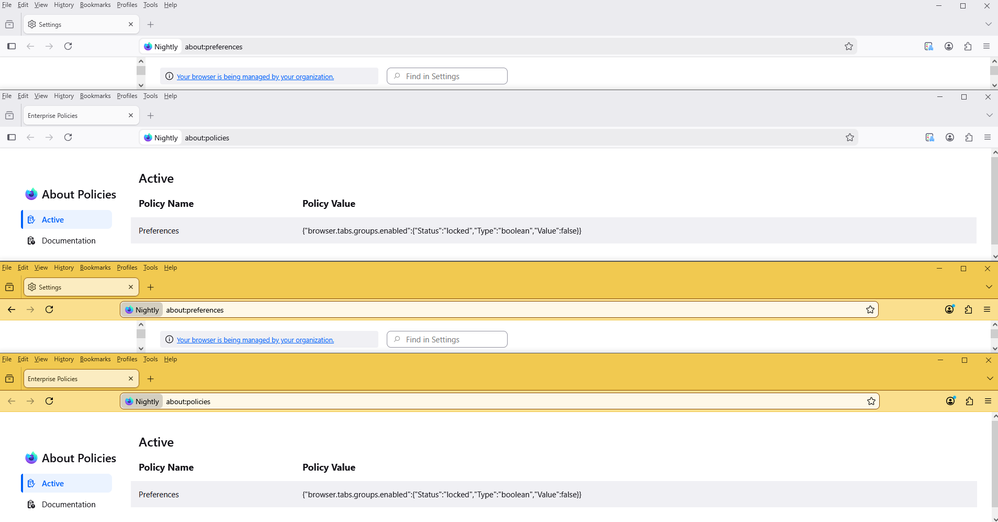This screenshot has width=998, height=522.
Task: Expand the tab list chevron in the gray Settings window
Action: point(988,24)
